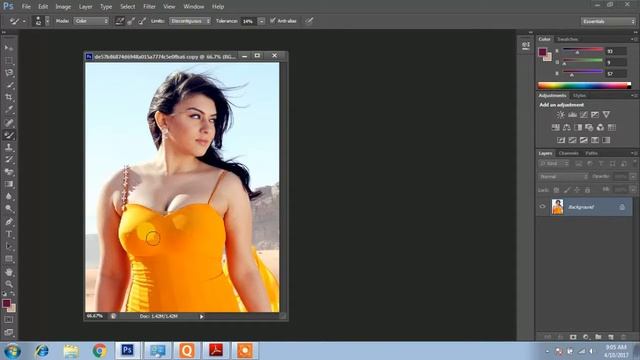Select the Zoom tool

tap(9, 284)
